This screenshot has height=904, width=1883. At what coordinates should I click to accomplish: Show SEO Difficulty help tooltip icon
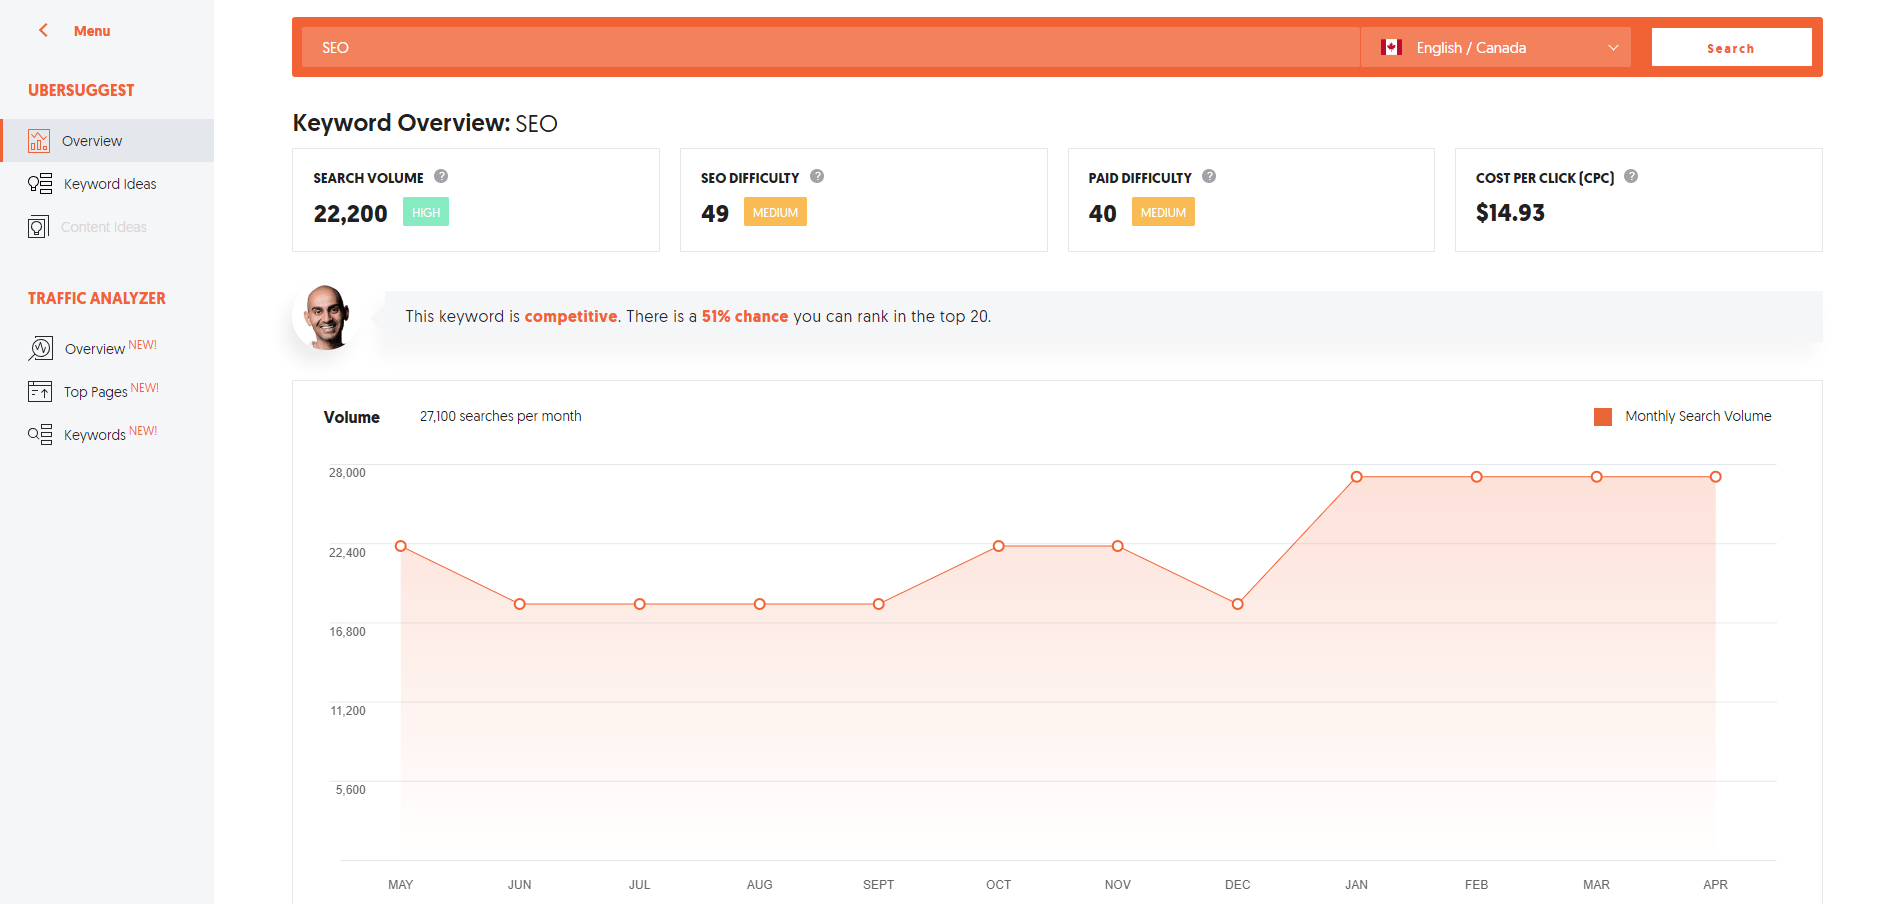tap(817, 176)
